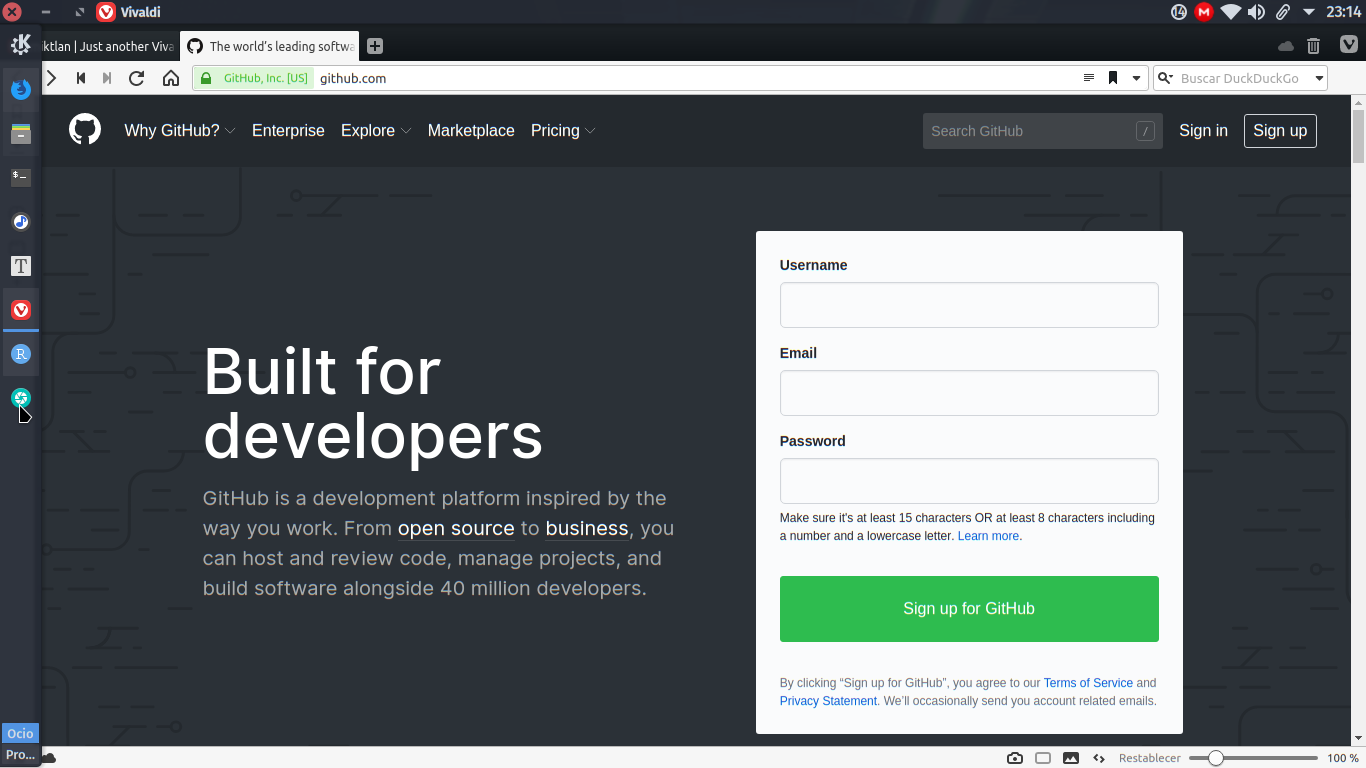Open the volume control tray icon
This screenshot has width=1366, height=768.
(x=1257, y=12)
